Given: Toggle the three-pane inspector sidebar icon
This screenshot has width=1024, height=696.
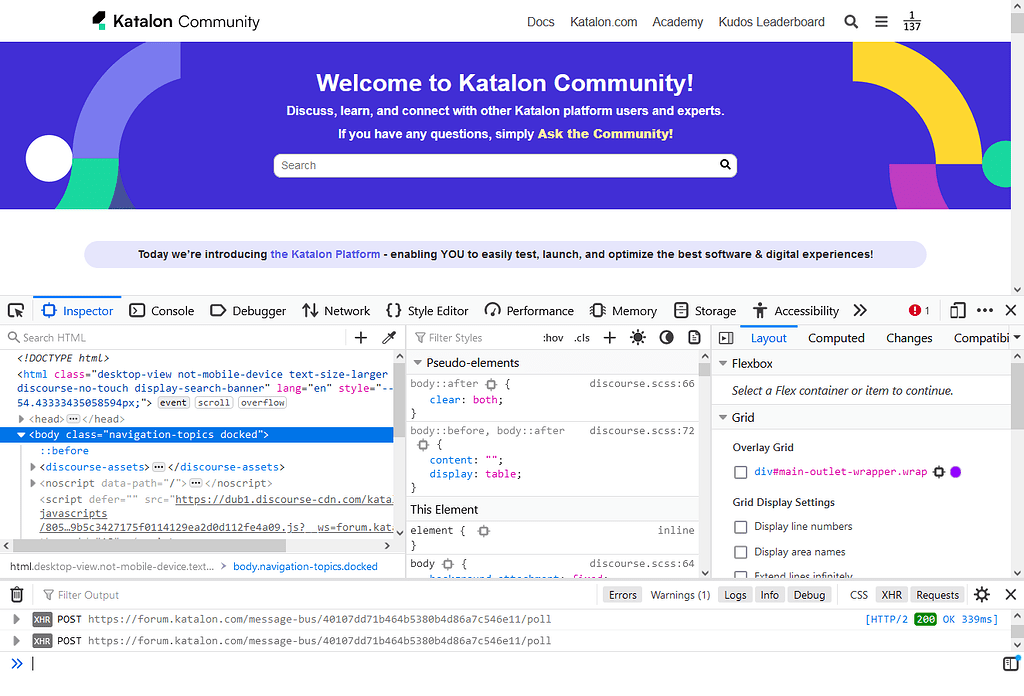Looking at the screenshot, I should [726, 338].
